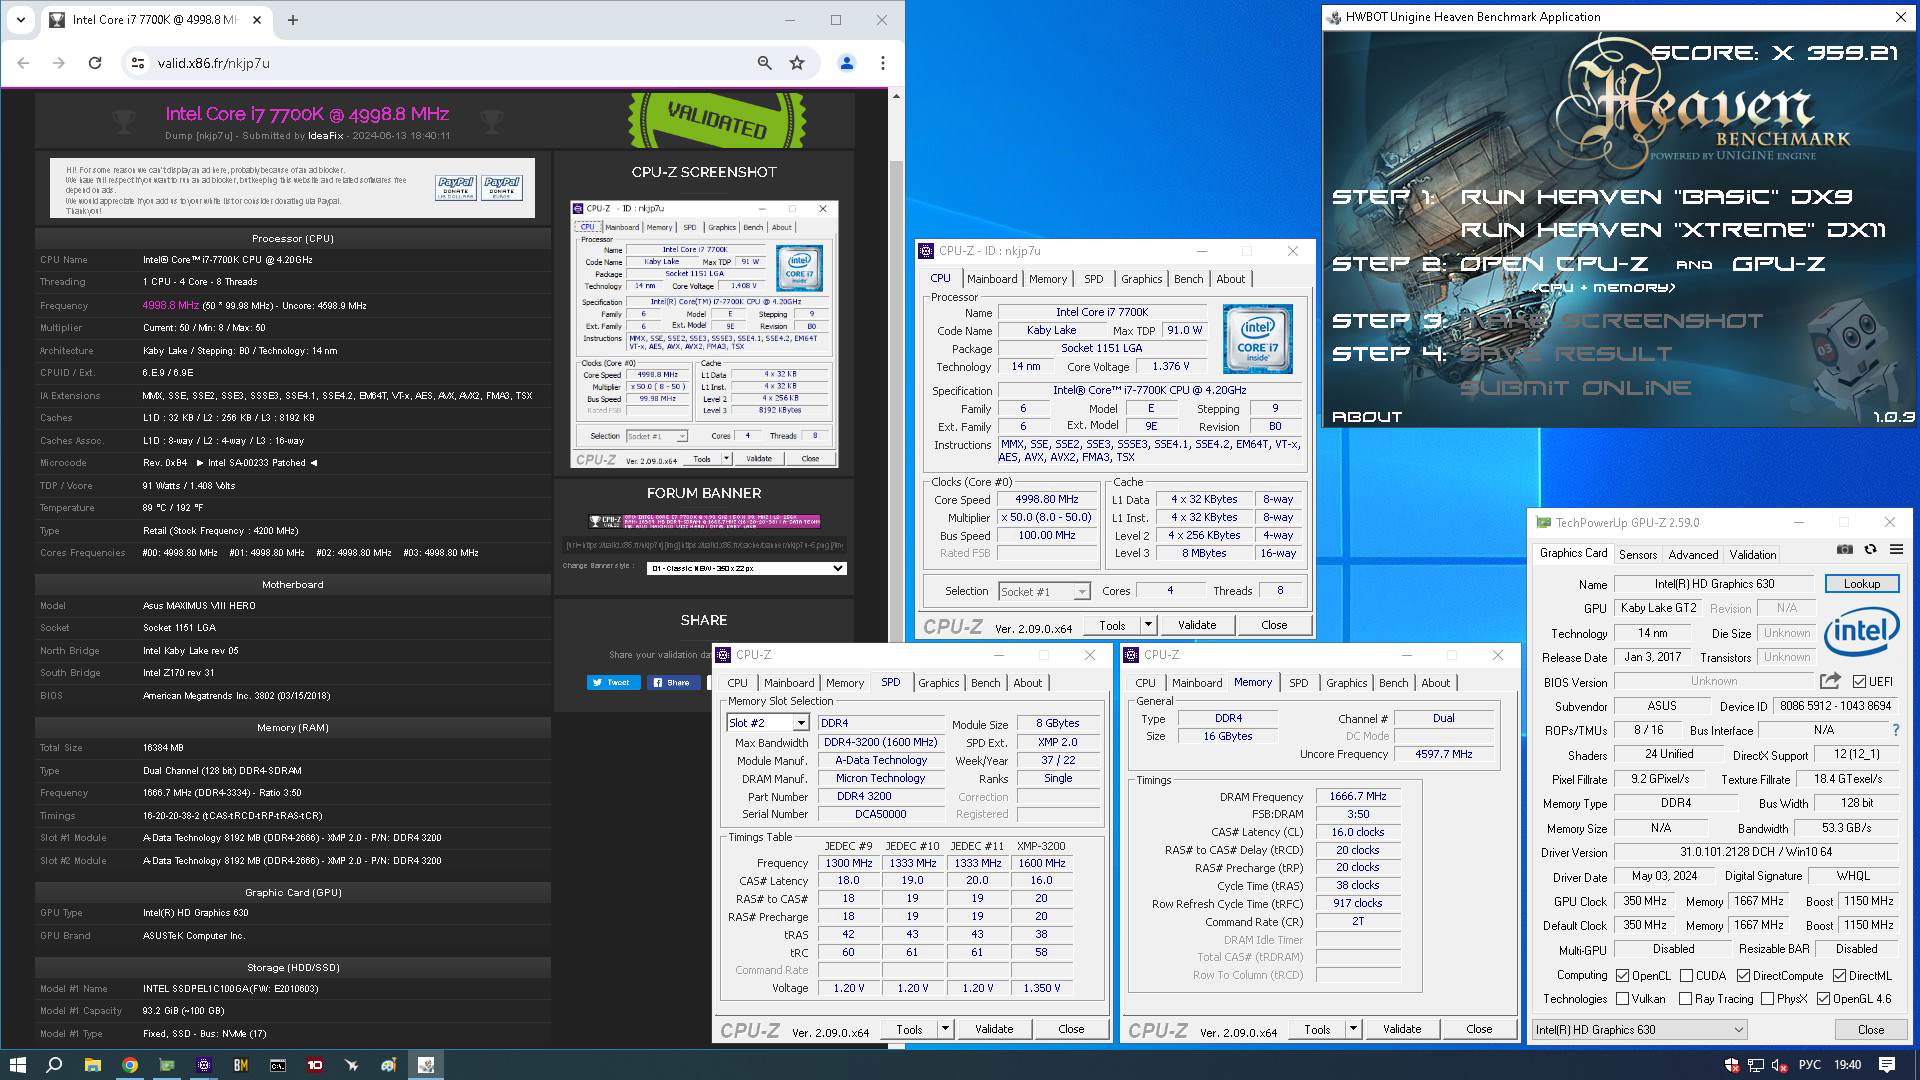The width and height of the screenshot is (1920, 1080).
Task: Click the GPU-Z refresh icon
Action: pos(1870,549)
